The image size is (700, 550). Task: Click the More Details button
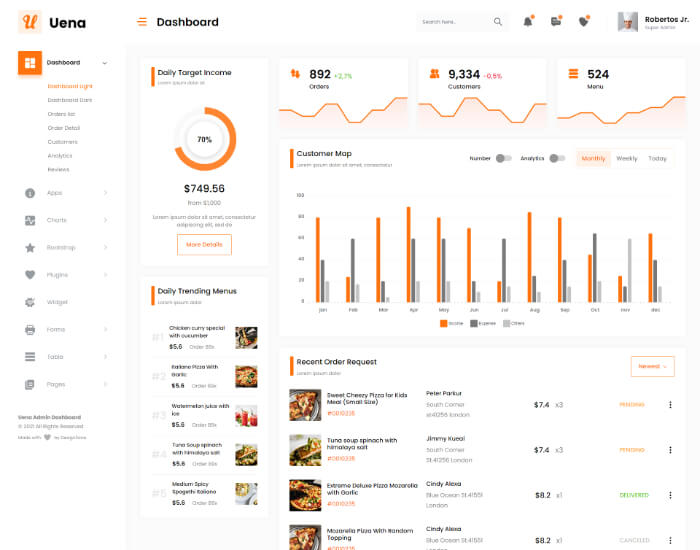[x=204, y=244]
